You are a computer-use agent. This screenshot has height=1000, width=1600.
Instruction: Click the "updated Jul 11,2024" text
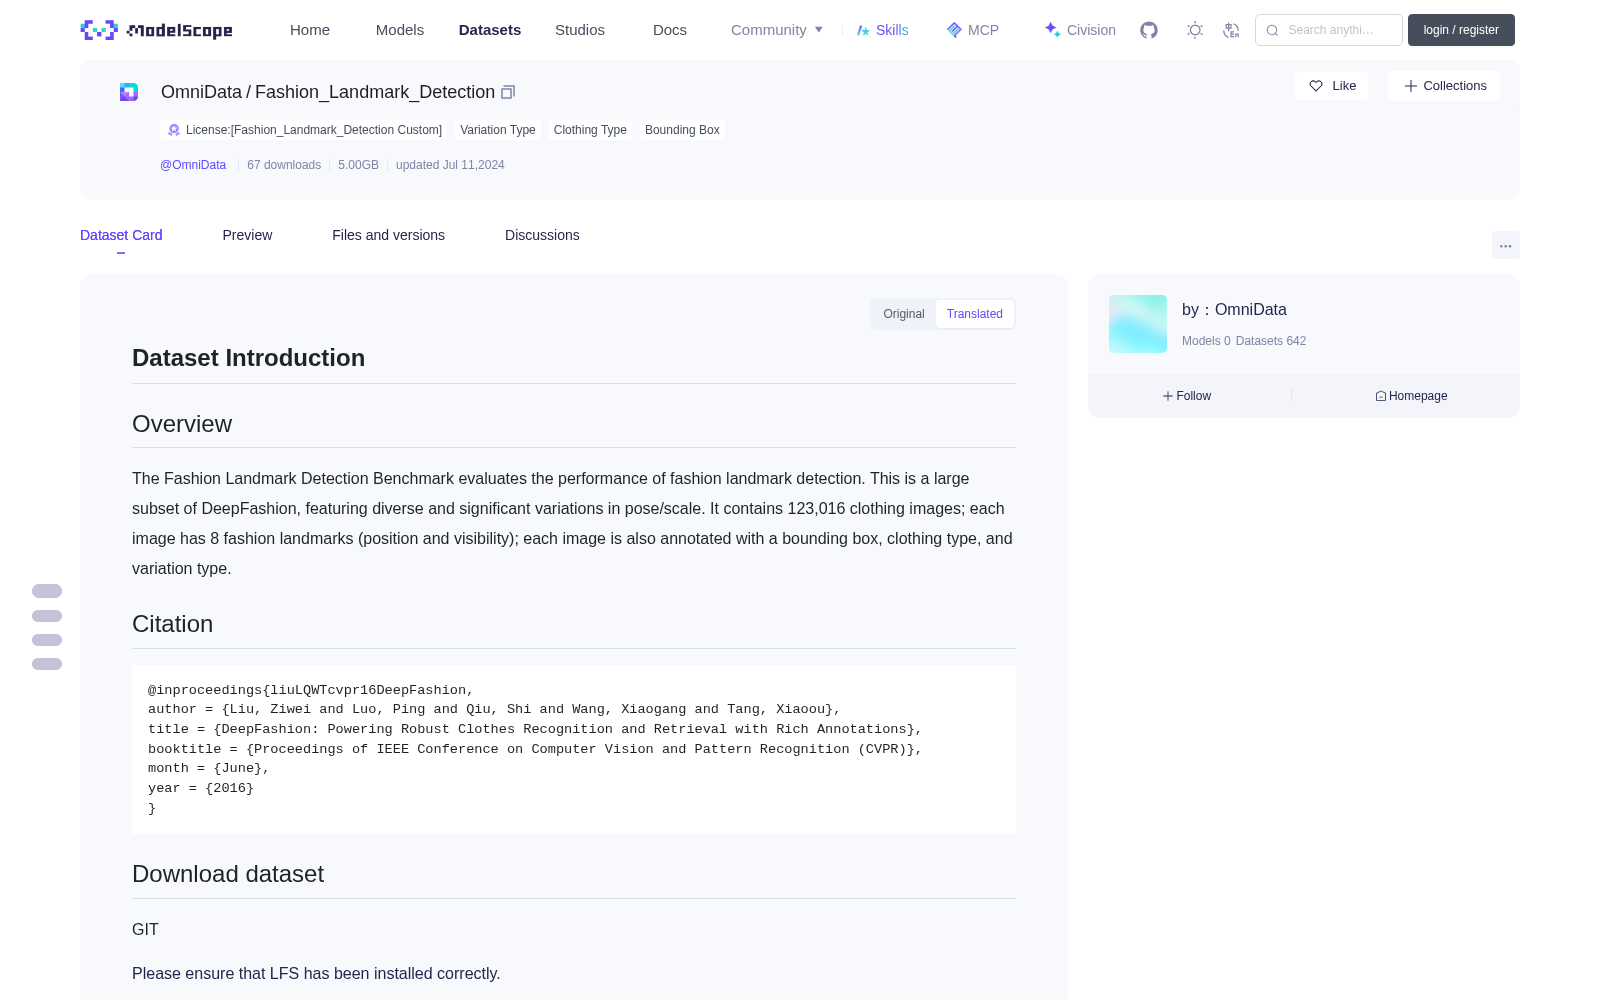pos(450,165)
